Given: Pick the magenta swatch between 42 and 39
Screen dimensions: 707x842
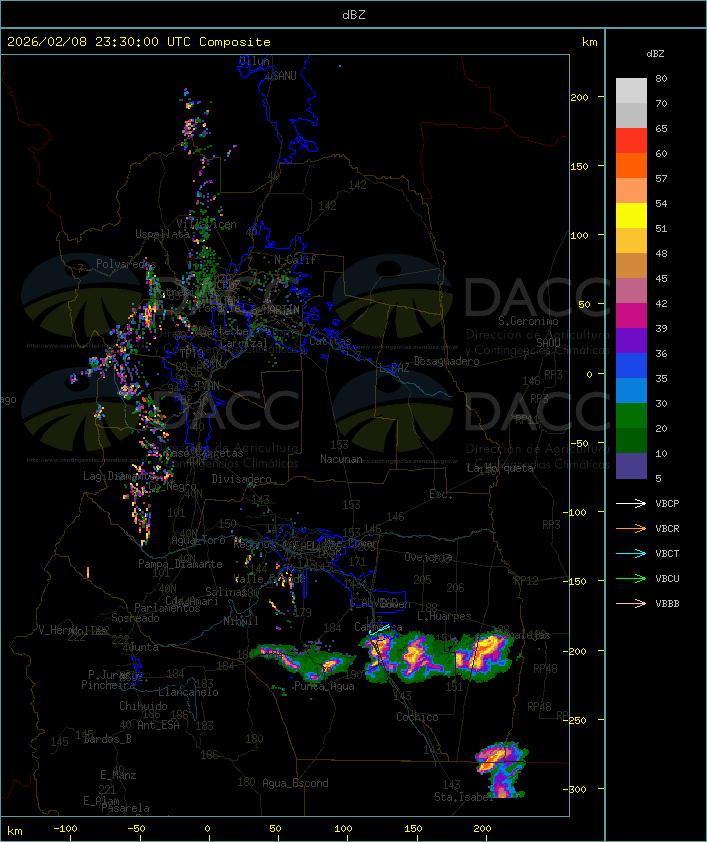Looking at the screenshot, I should coord(631,315).
